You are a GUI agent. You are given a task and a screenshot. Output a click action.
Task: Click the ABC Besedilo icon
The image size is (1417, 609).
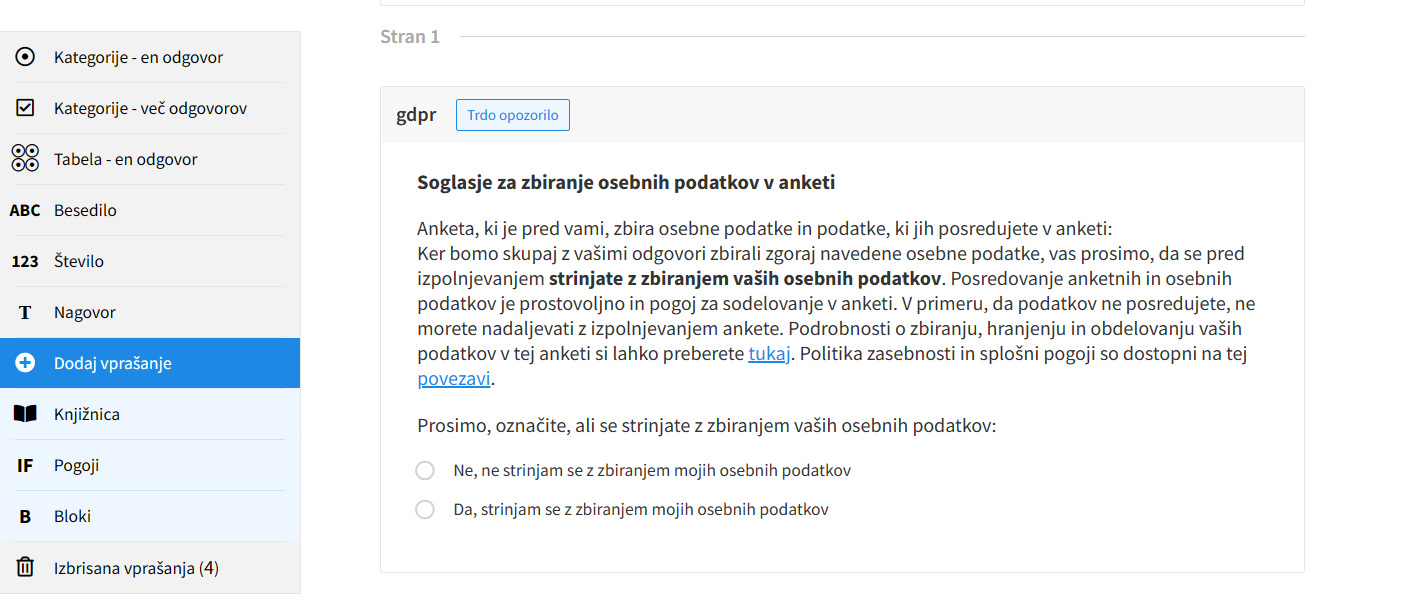(x=25, y=210)
